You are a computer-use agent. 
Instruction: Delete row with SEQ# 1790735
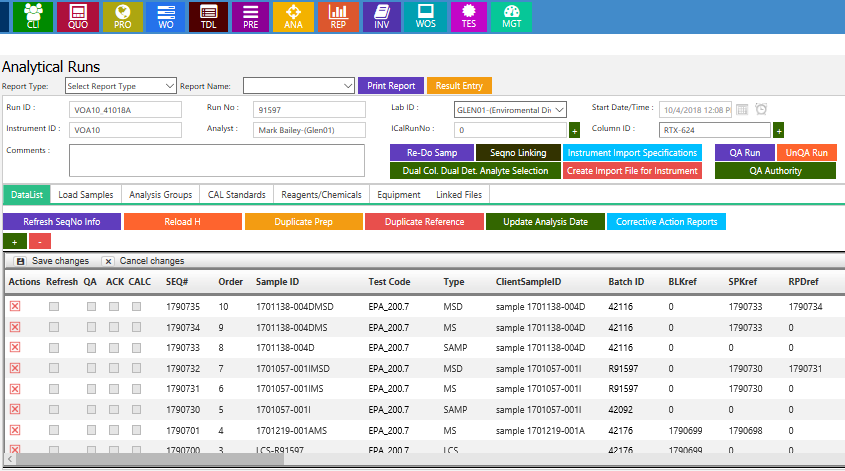tap(15, 306)
